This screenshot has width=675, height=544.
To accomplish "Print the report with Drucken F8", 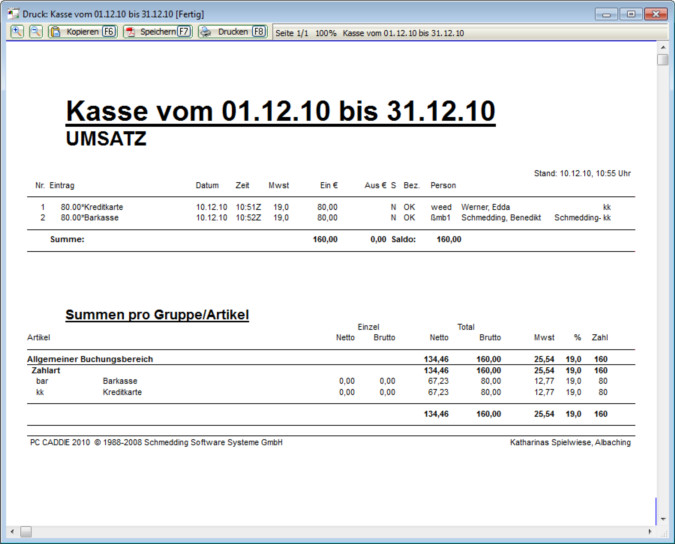I will tap(232, 32).
